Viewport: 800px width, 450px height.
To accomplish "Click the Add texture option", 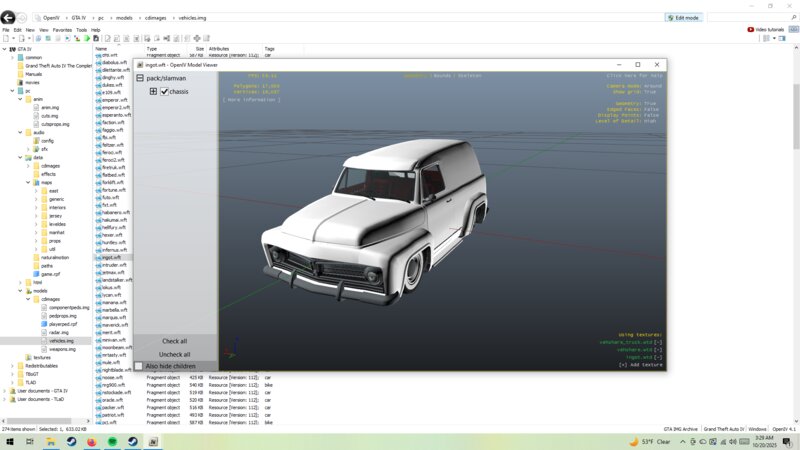I will (x=641, y=365).
